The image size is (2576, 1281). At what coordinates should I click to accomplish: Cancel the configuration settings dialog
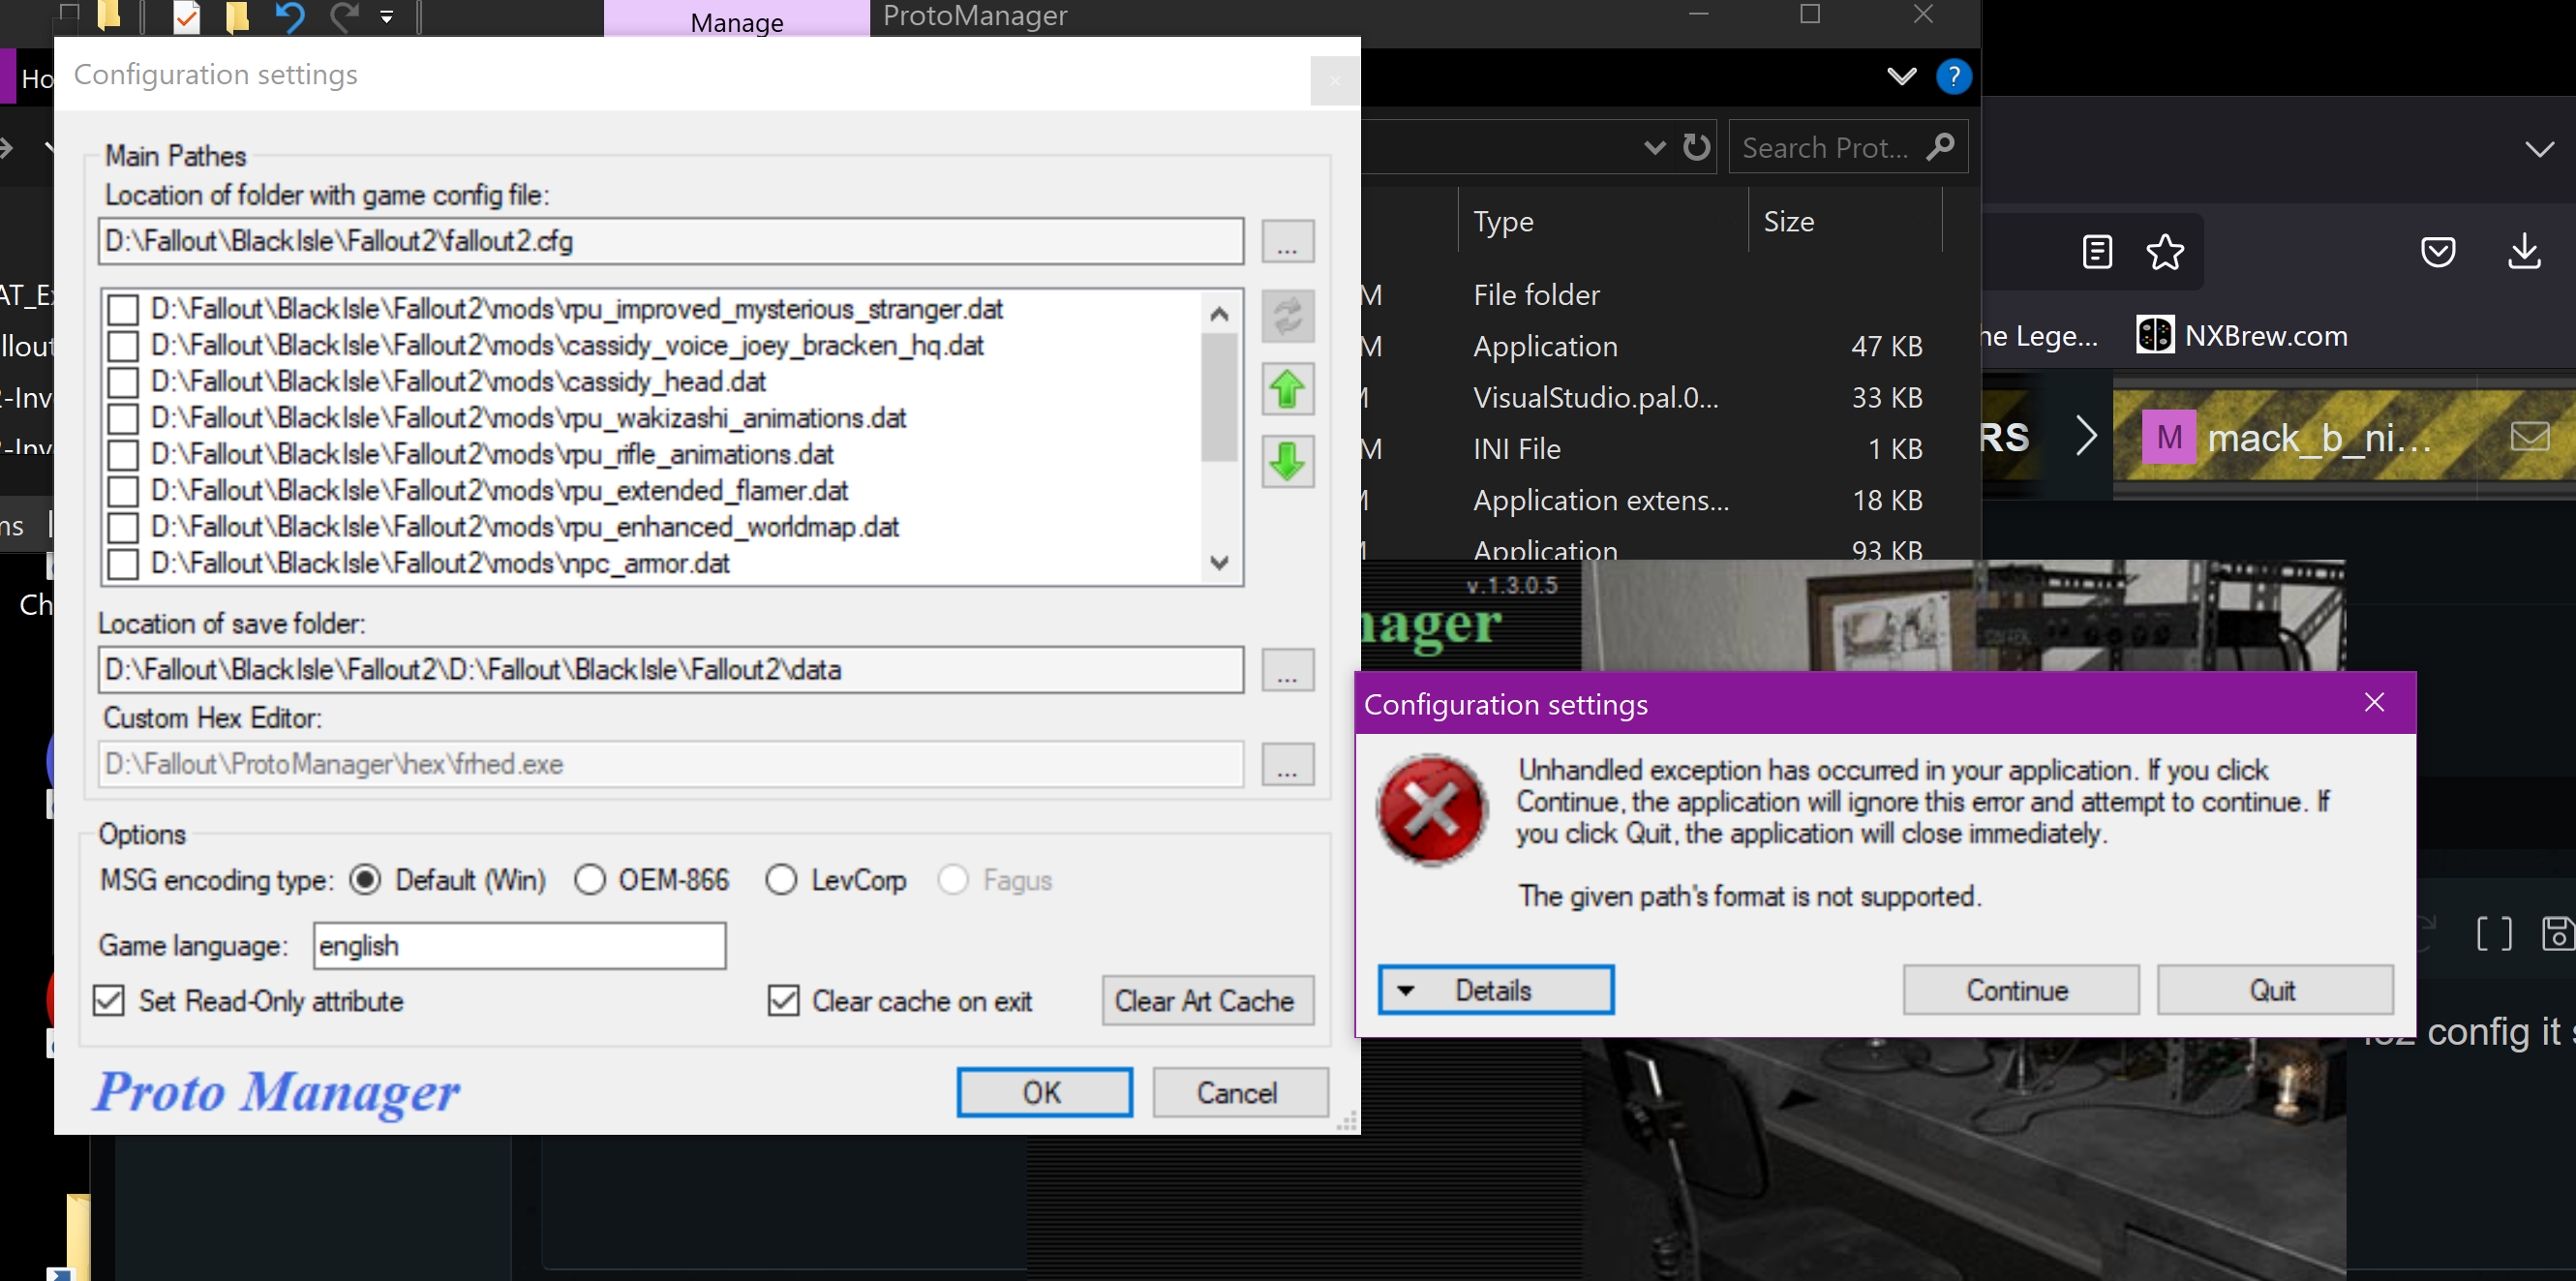(x=1240, y=1093)
